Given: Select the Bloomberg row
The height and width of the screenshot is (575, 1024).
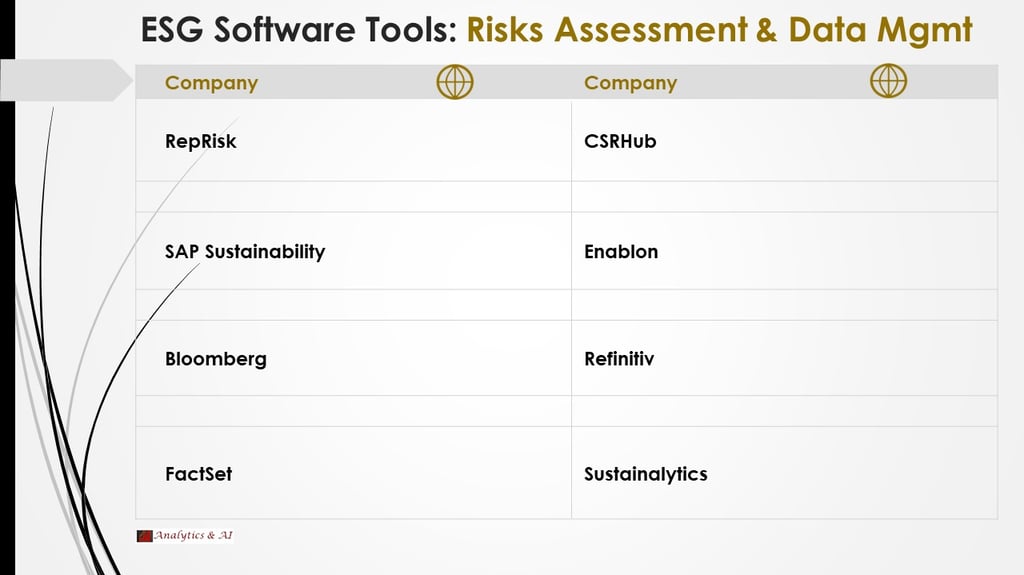Looking at the screenshot, I should (353, 358).
